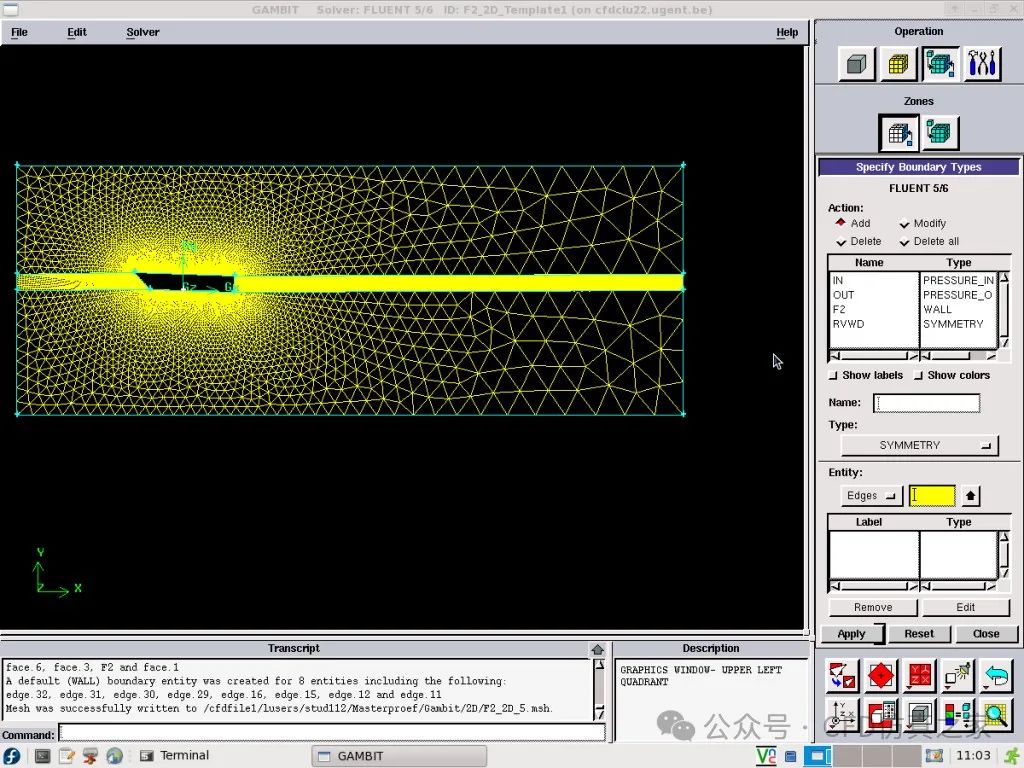Click the Apply button
Screen dimensions: 1024x768
tap(852, 633)
